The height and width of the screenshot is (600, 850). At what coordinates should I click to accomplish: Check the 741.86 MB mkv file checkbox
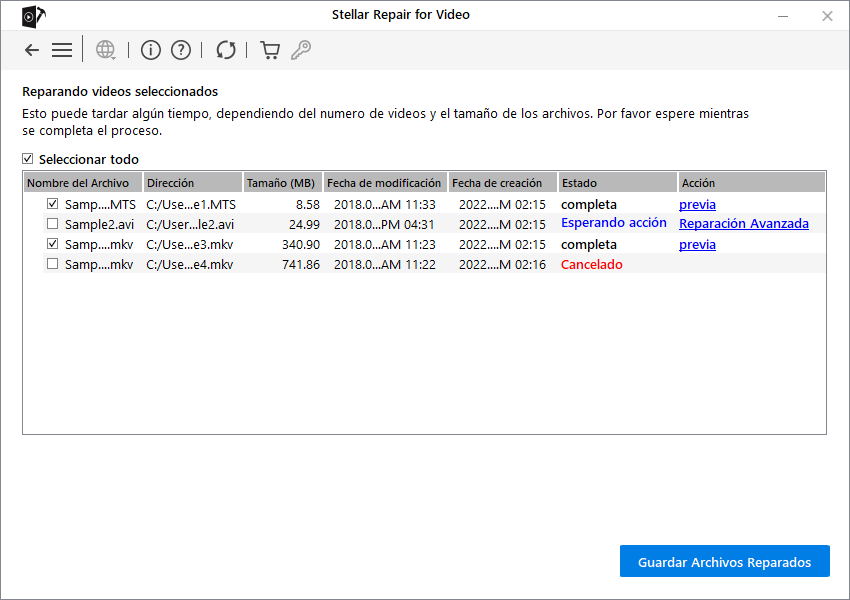53,264
